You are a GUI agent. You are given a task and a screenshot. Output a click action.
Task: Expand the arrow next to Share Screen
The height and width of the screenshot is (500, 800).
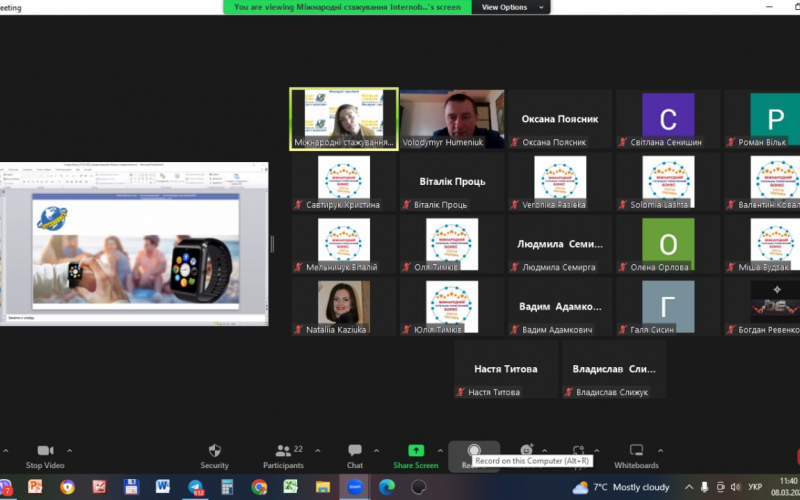[440, 451]
